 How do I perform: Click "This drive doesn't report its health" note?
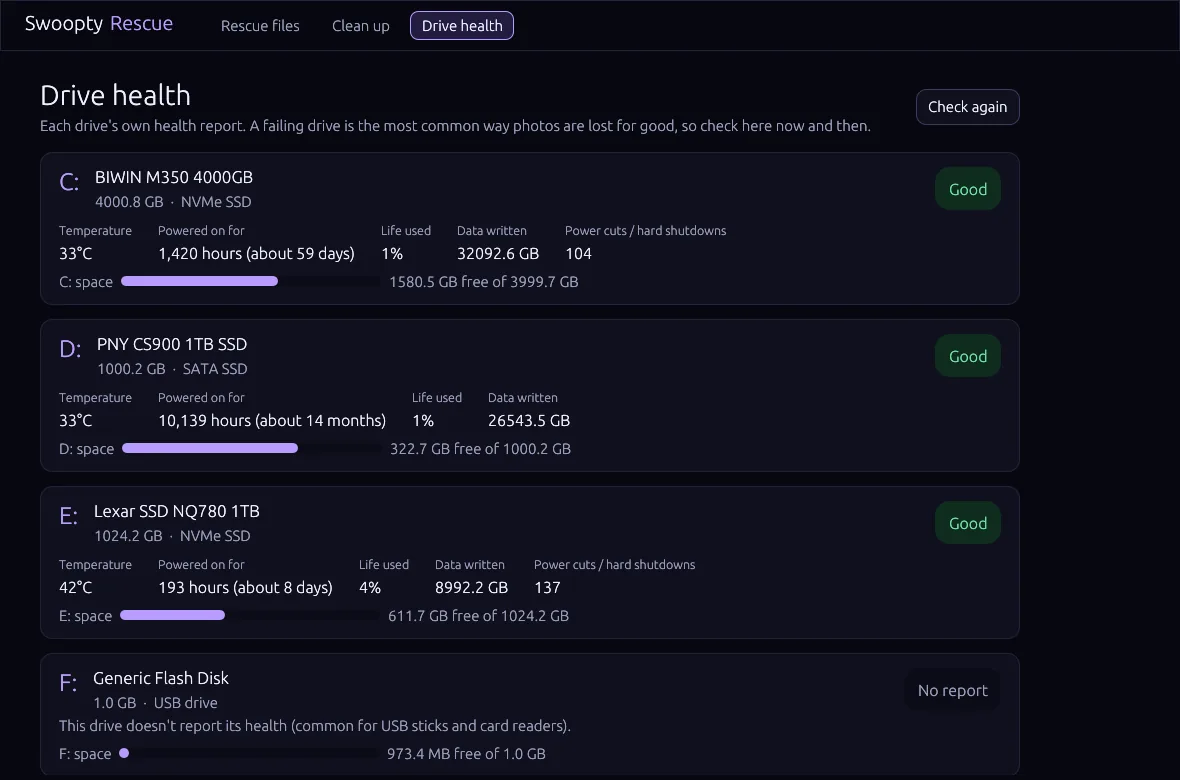315,727
